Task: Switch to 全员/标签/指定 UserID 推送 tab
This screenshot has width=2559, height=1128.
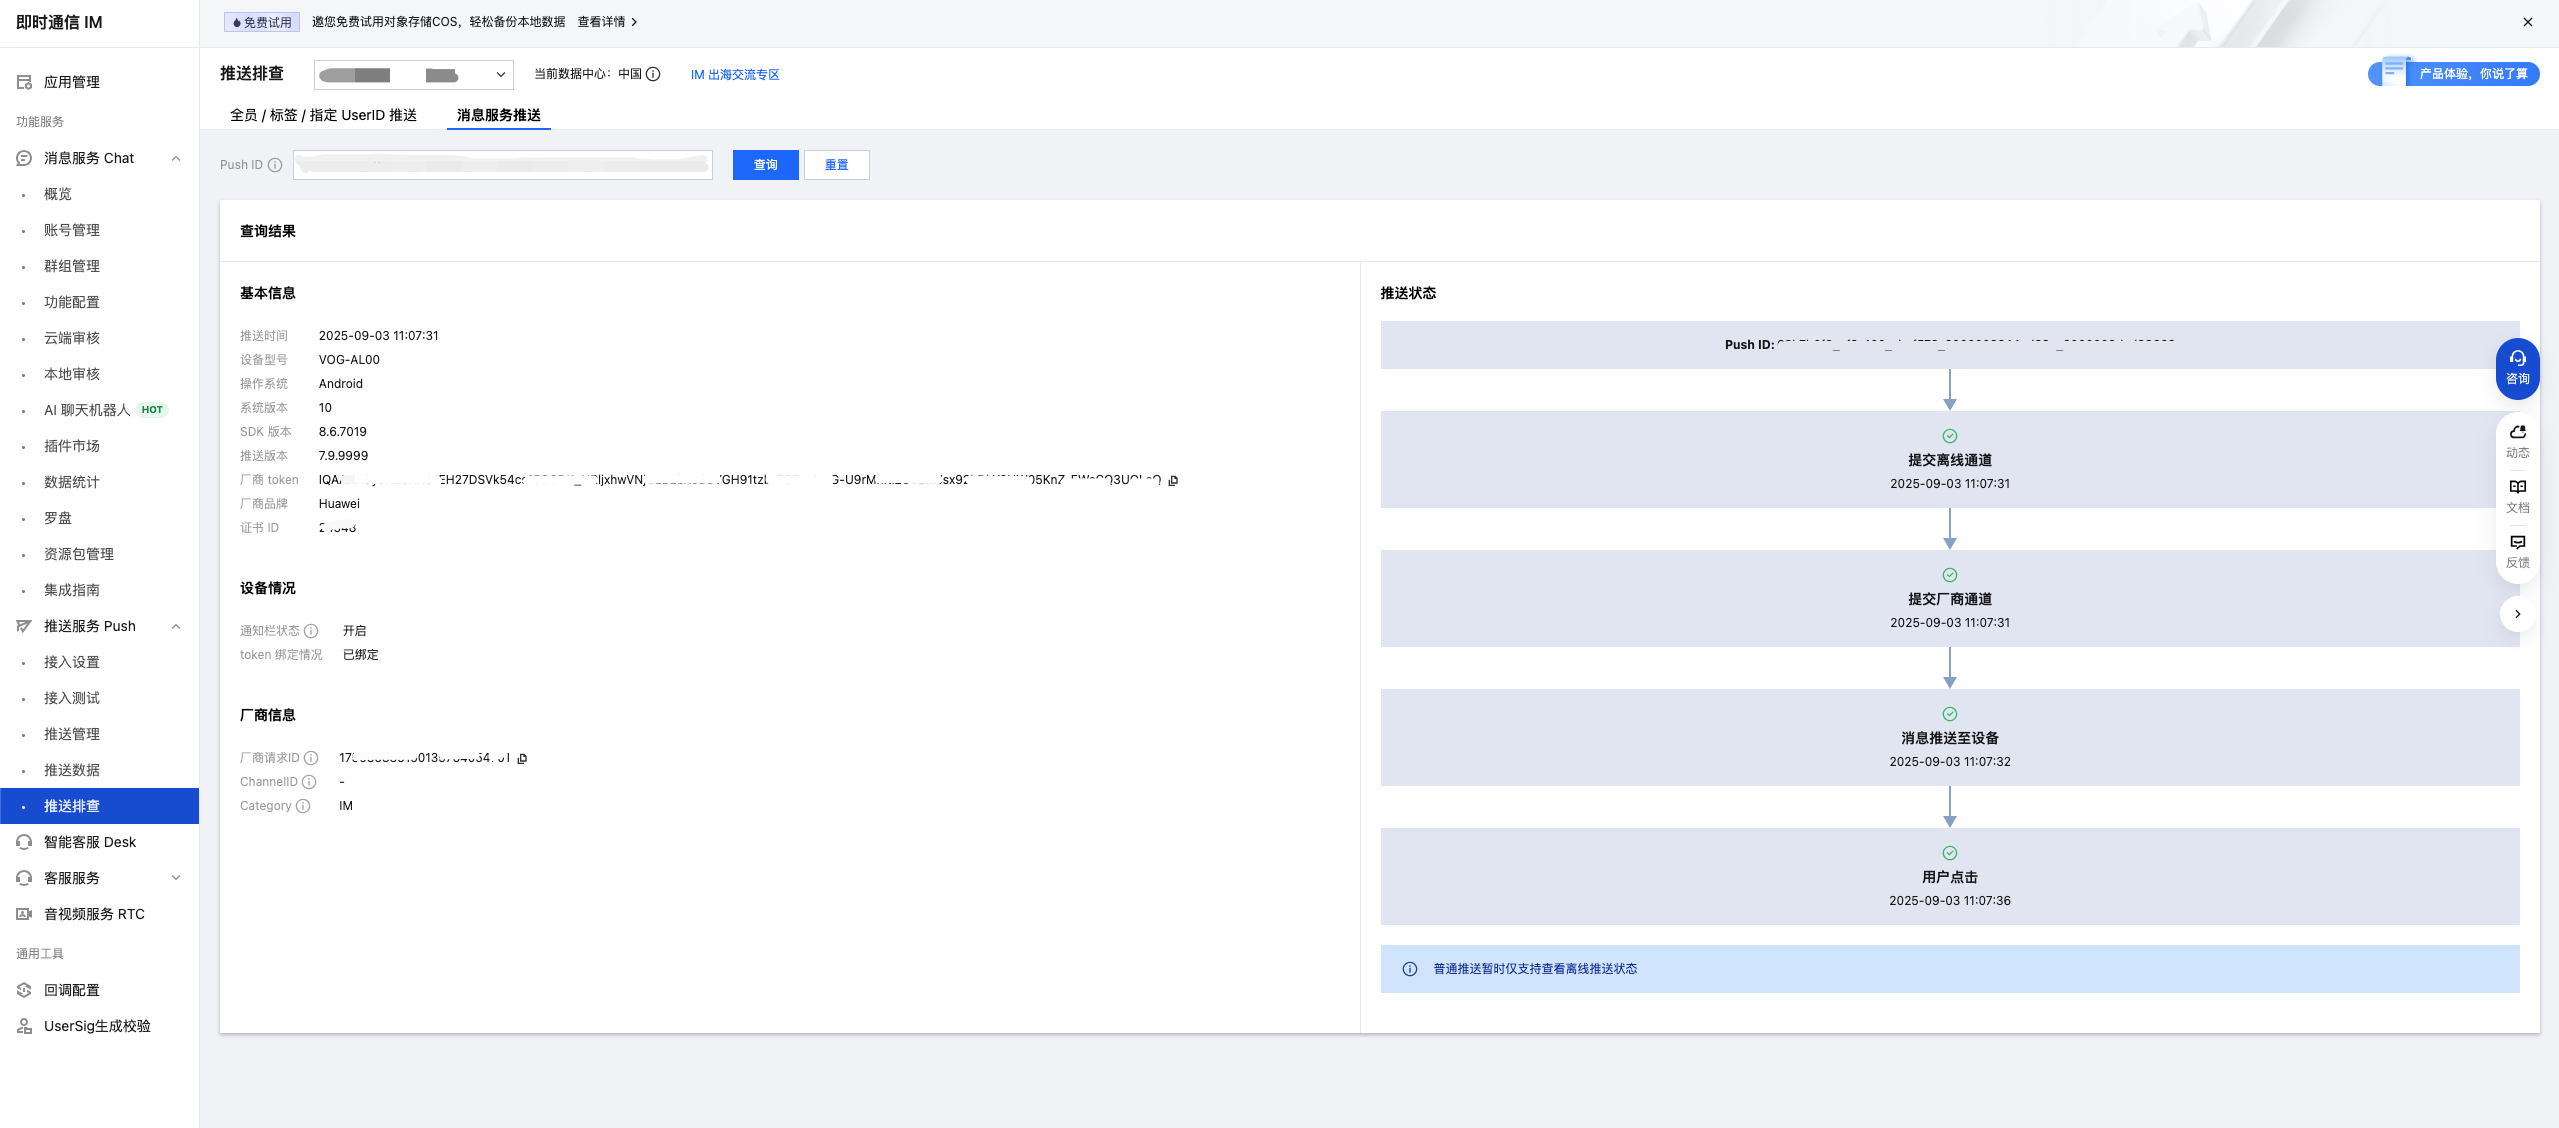Action: pos(323,115)
